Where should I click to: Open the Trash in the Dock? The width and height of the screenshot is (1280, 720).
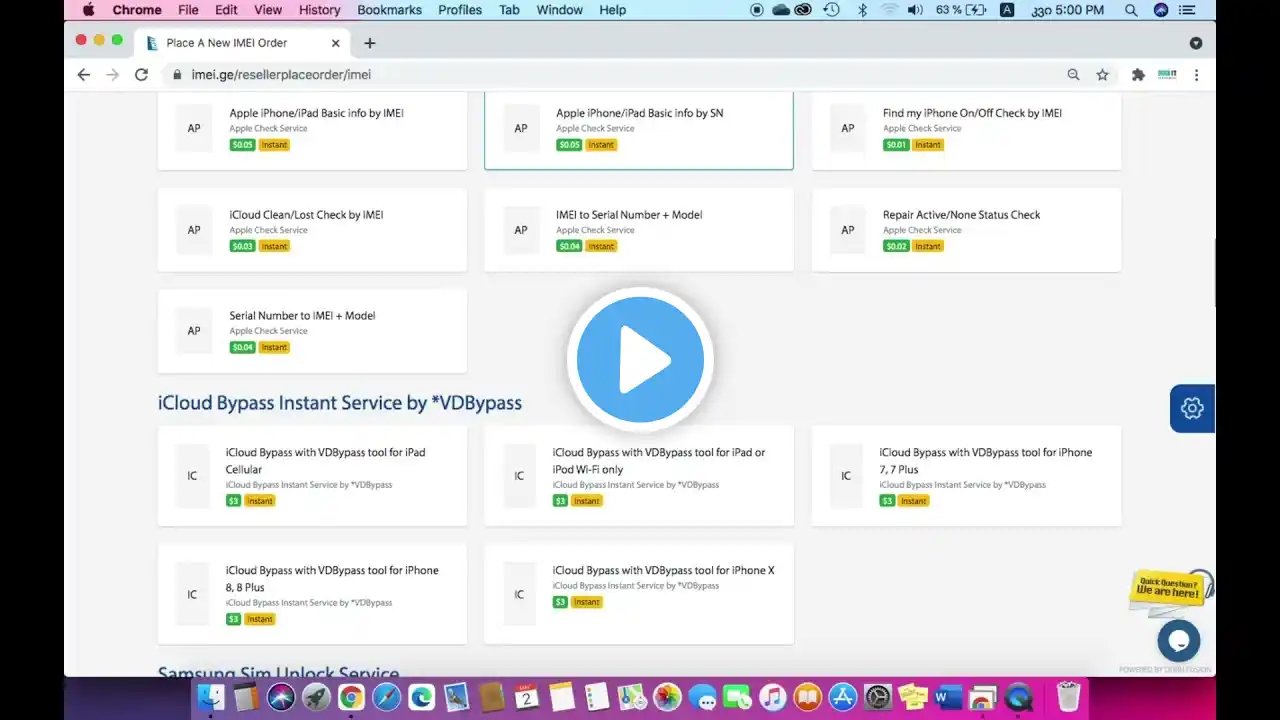pyautogui.click(x=1069, y=697)
